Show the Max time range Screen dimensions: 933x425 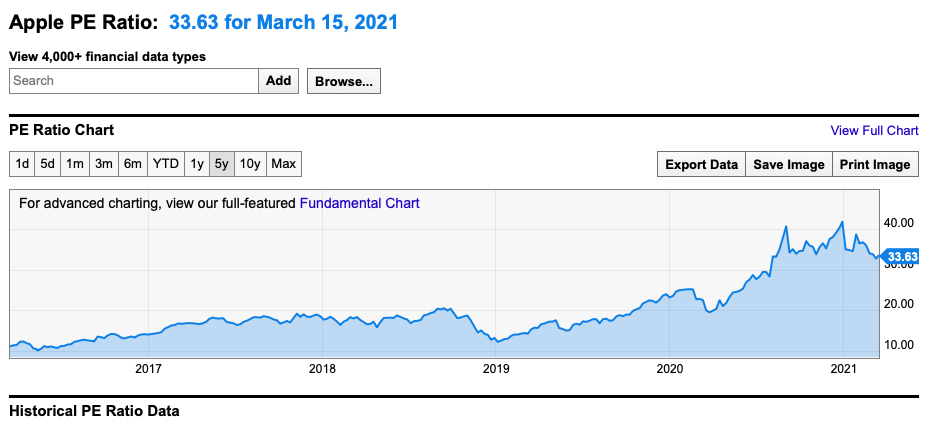pos(284,164)
